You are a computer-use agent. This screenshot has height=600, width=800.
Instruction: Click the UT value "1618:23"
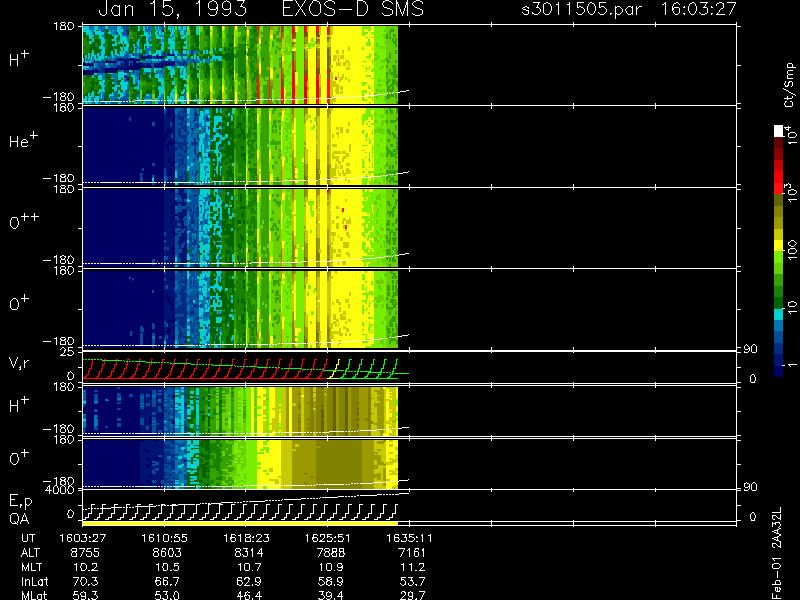tap(246, 538)
